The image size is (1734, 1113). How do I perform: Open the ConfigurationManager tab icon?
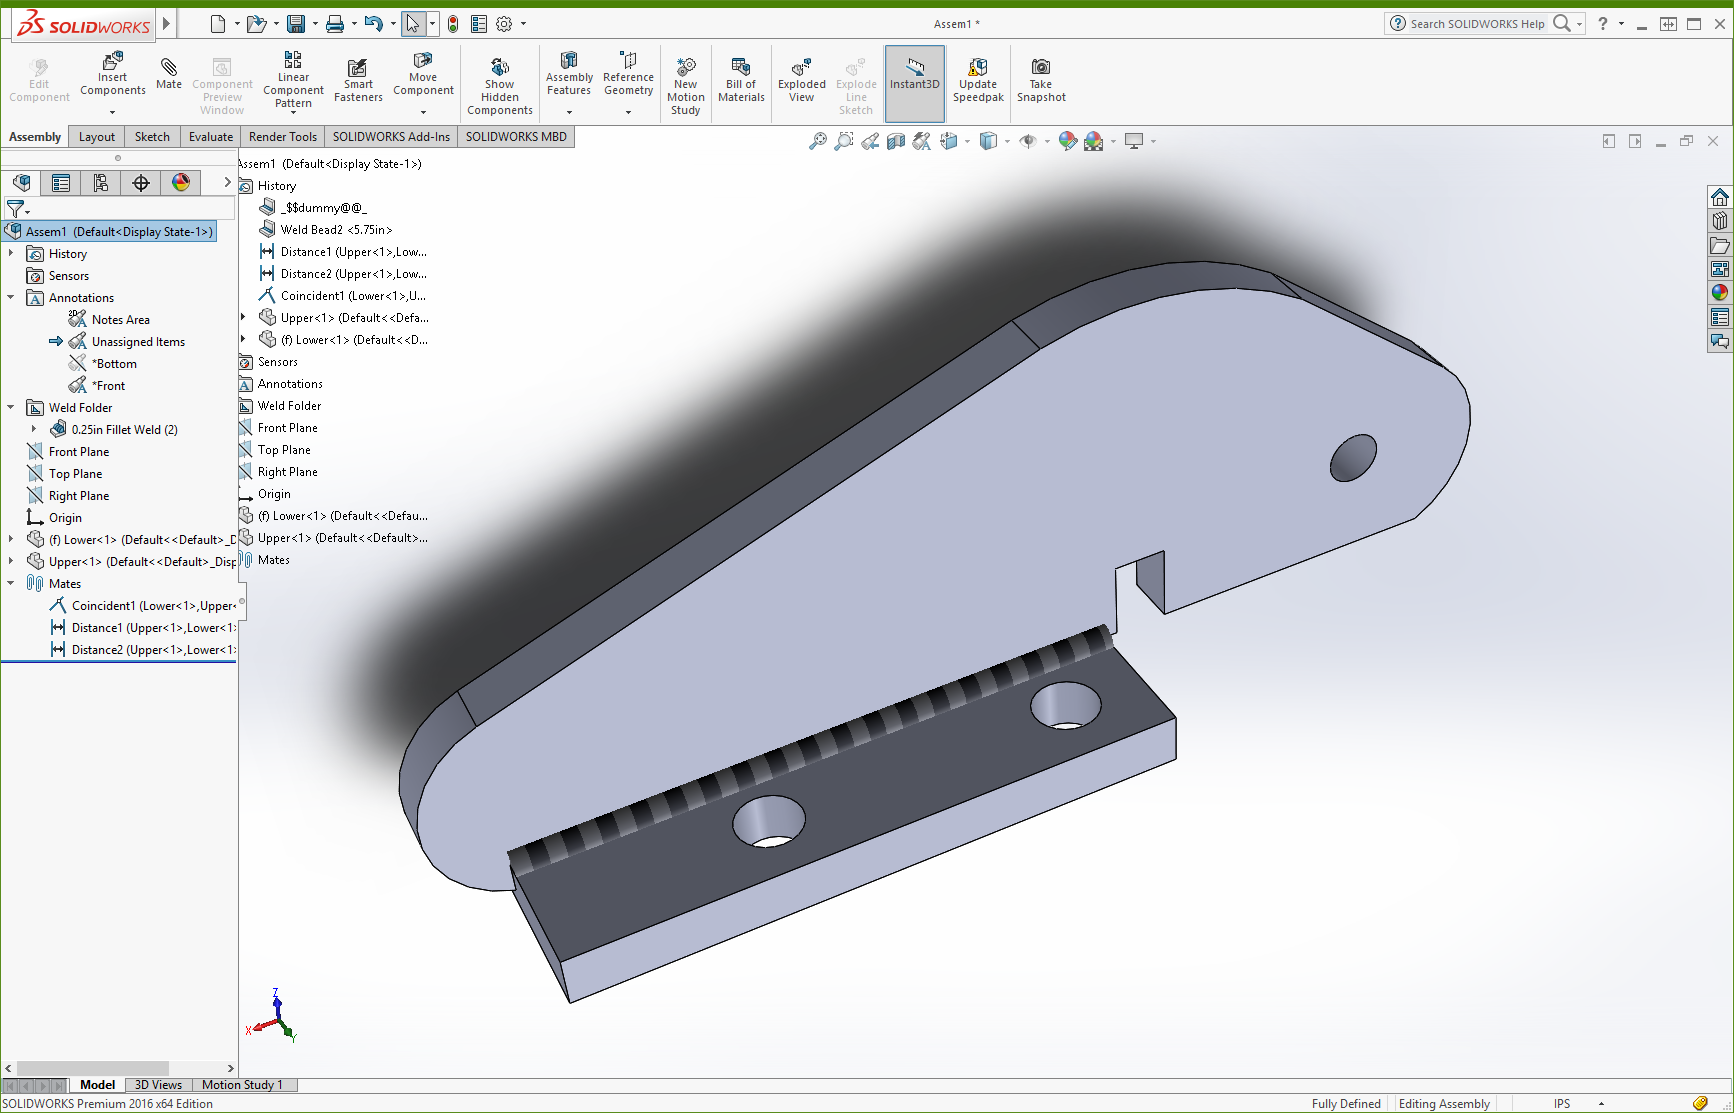tap(101, 183)
